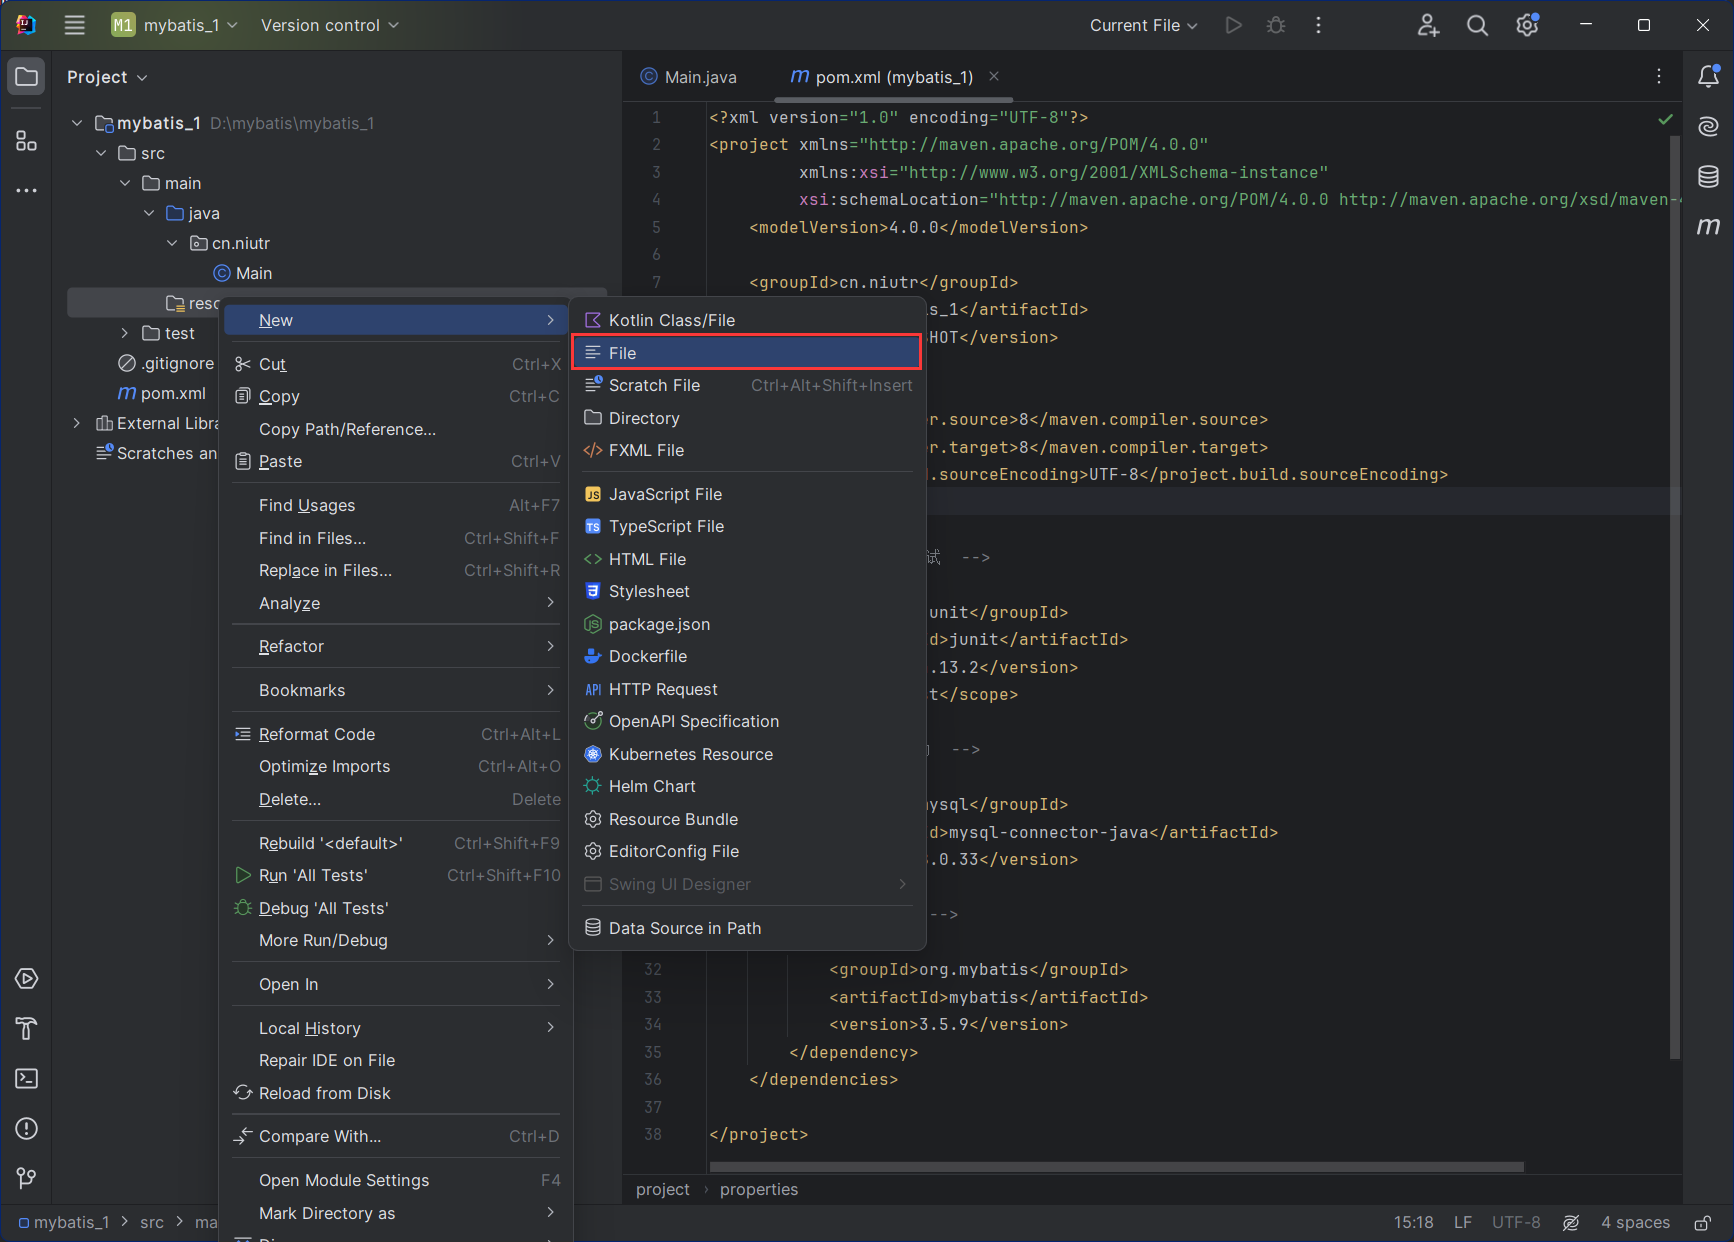Viewport: 1734px width, 1242px height.
Task: Click the editor horizontal scrollbar
Action: pos(1115,1167)
